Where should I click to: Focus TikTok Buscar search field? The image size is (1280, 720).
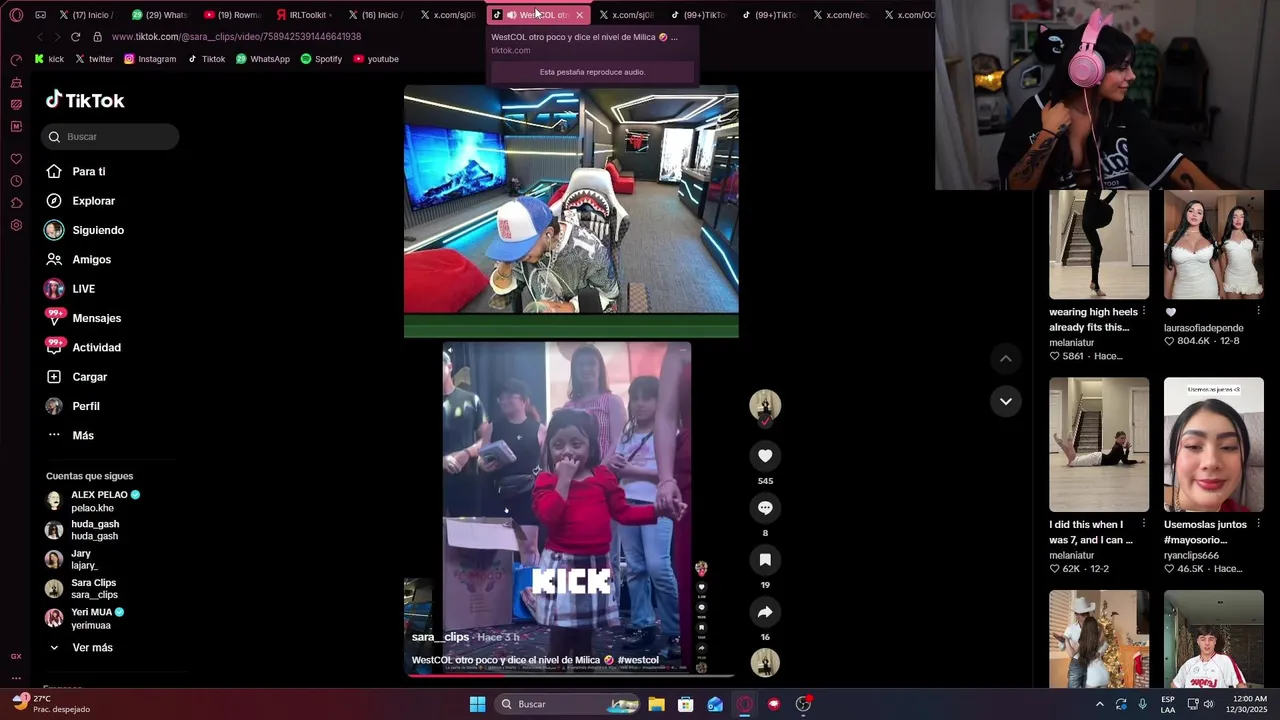(x=110, y=137)
